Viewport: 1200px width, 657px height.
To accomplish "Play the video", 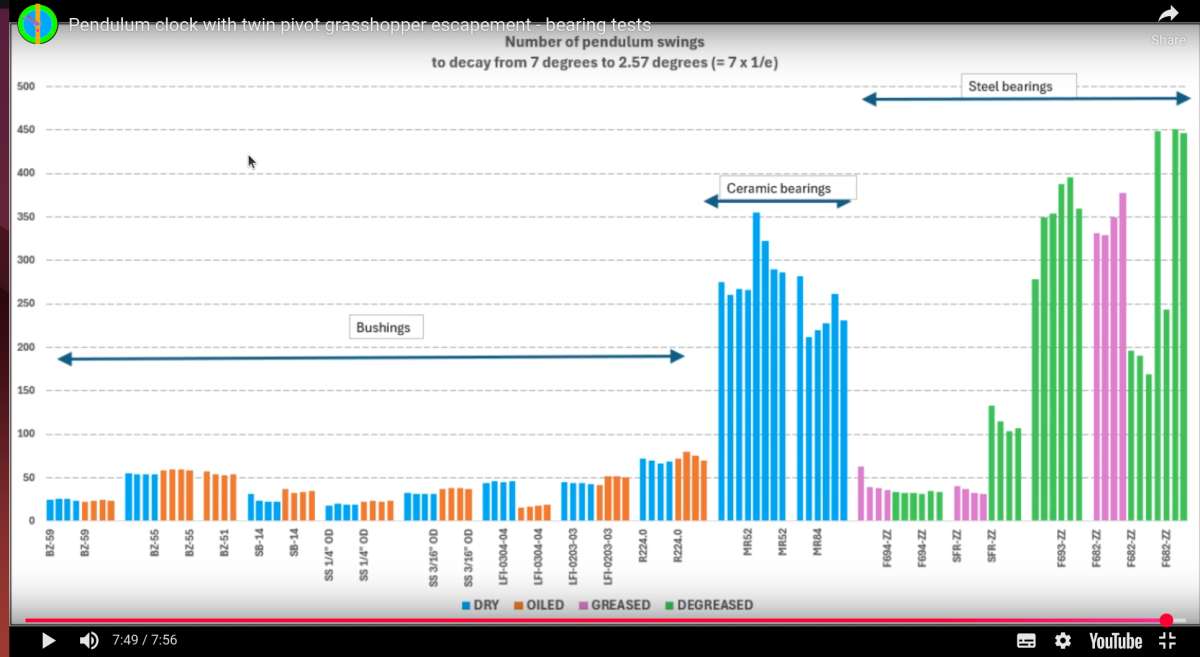I will (x=48, y=641).
